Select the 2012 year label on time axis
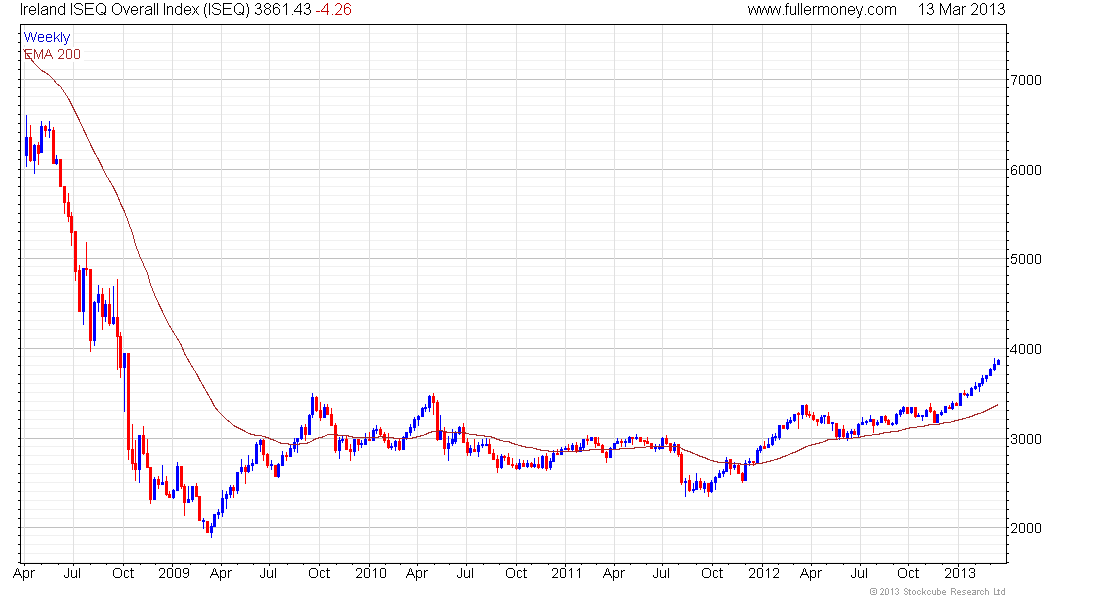 click(763, 573)
